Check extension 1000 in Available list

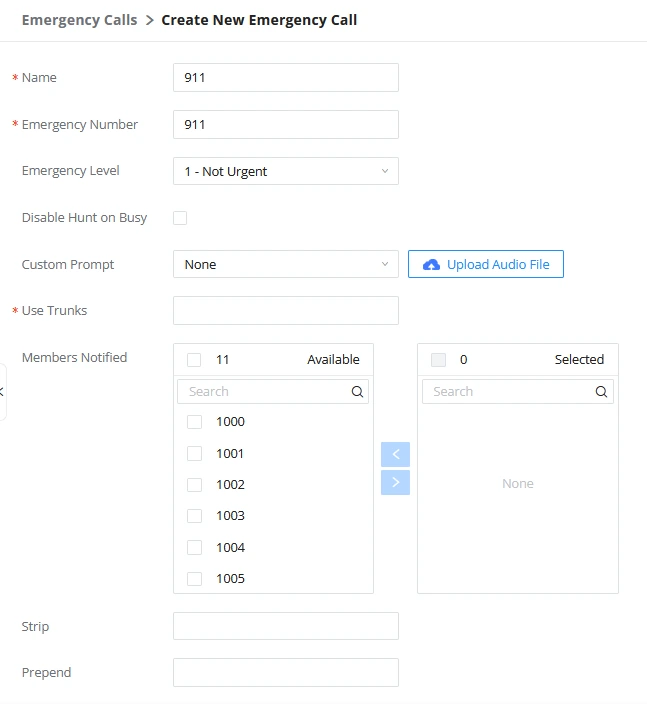tap(194, 422)
